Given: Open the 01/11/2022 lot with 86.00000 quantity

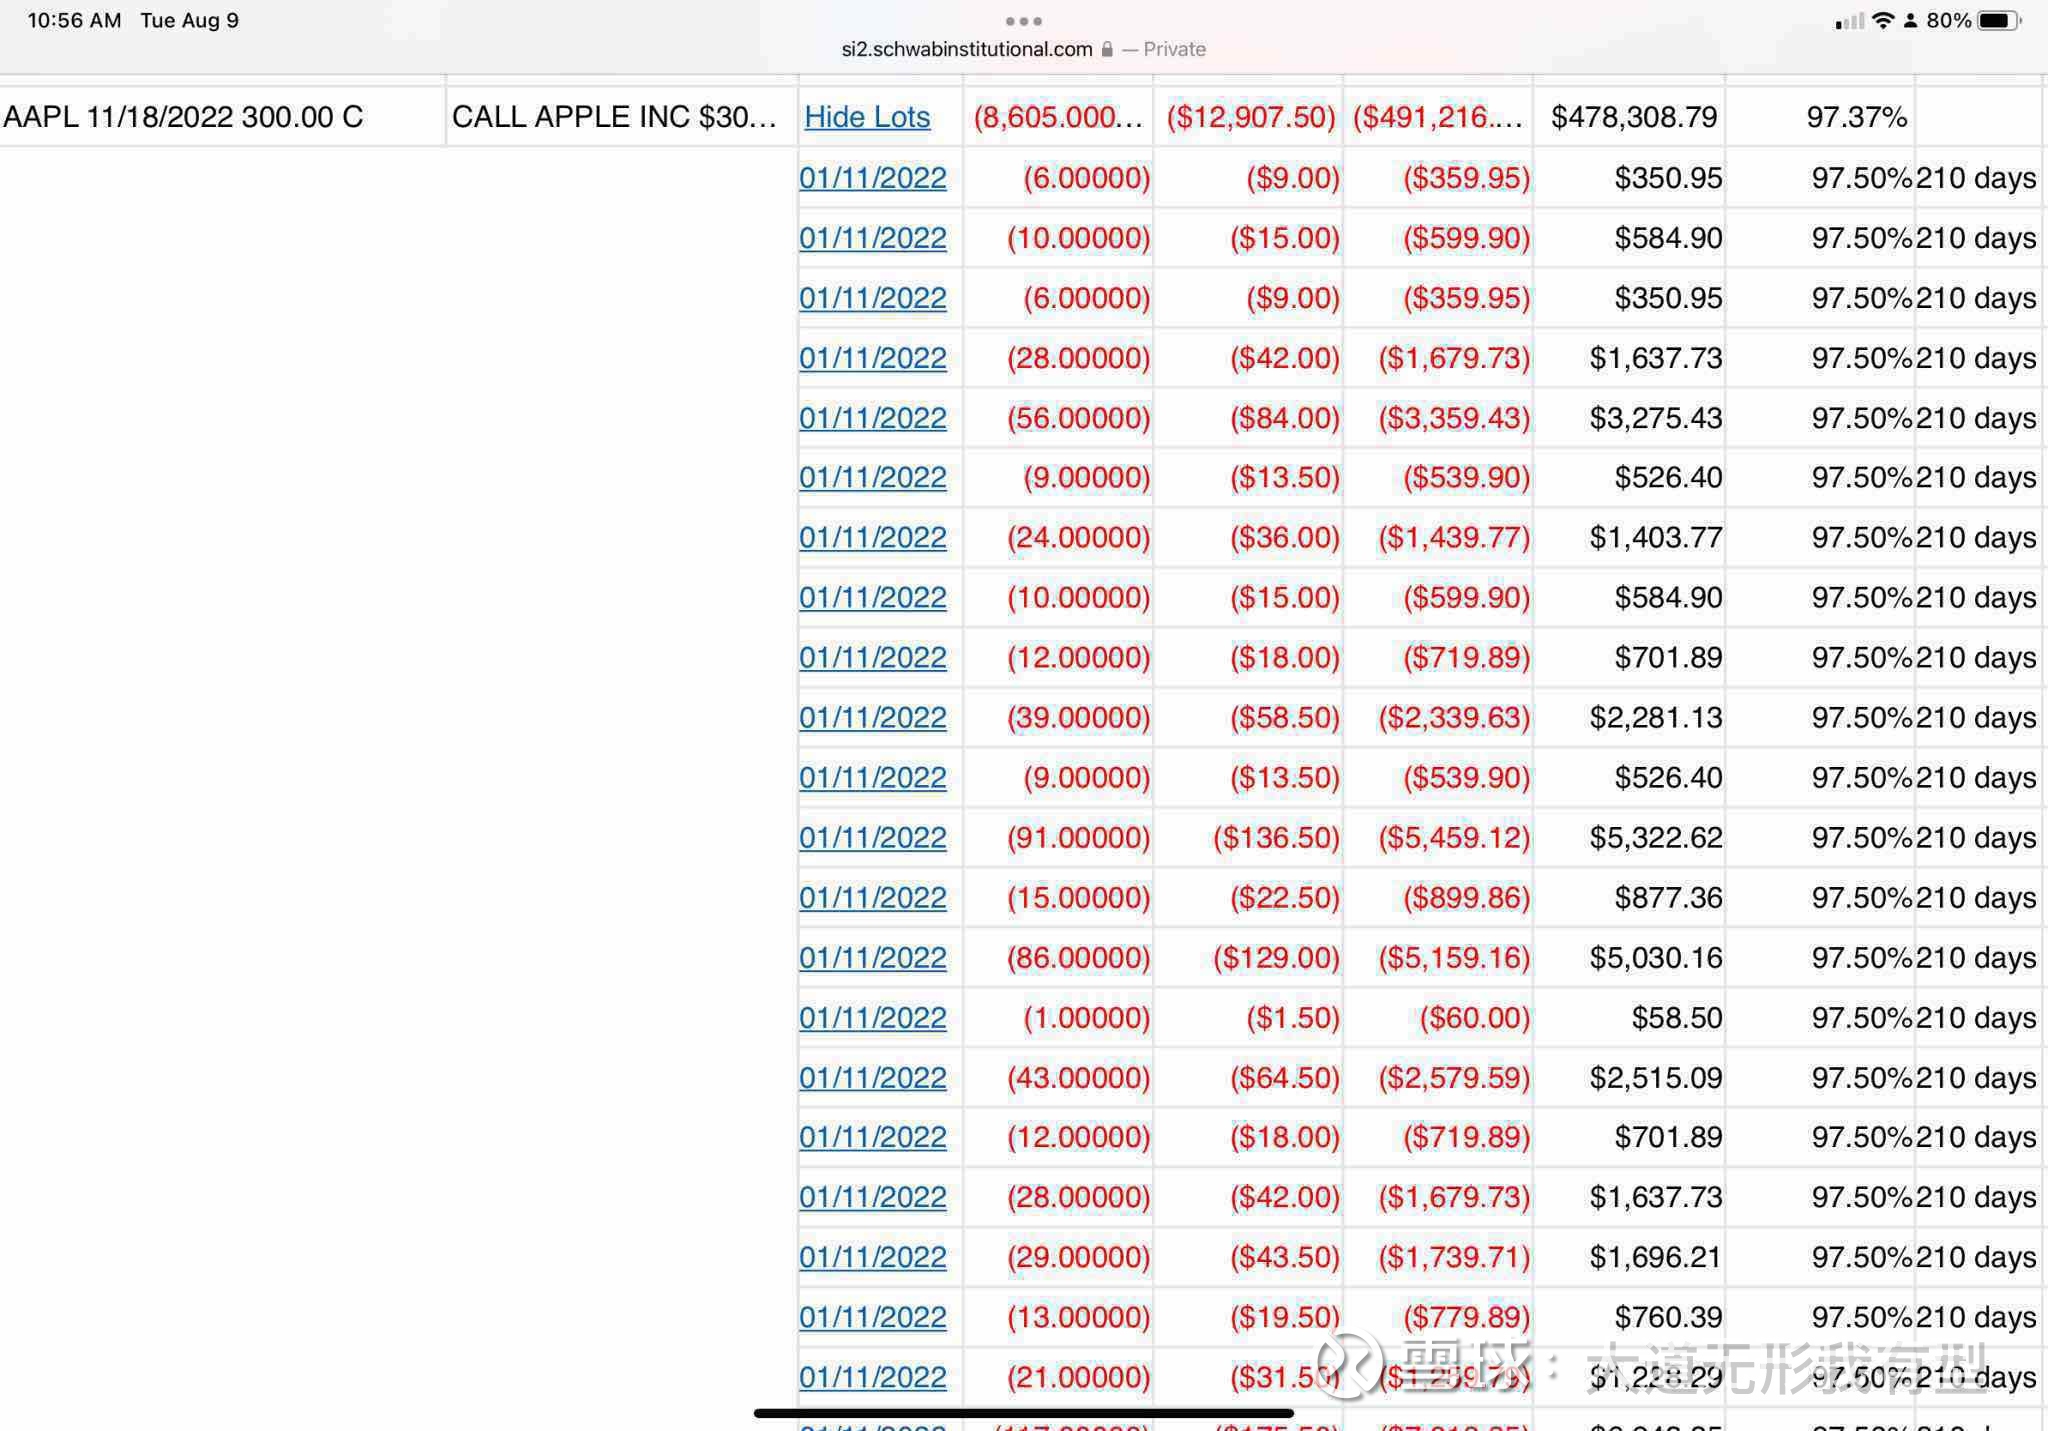Looking at the screenshot, I should pyautogui.click(x=872, y=957).
